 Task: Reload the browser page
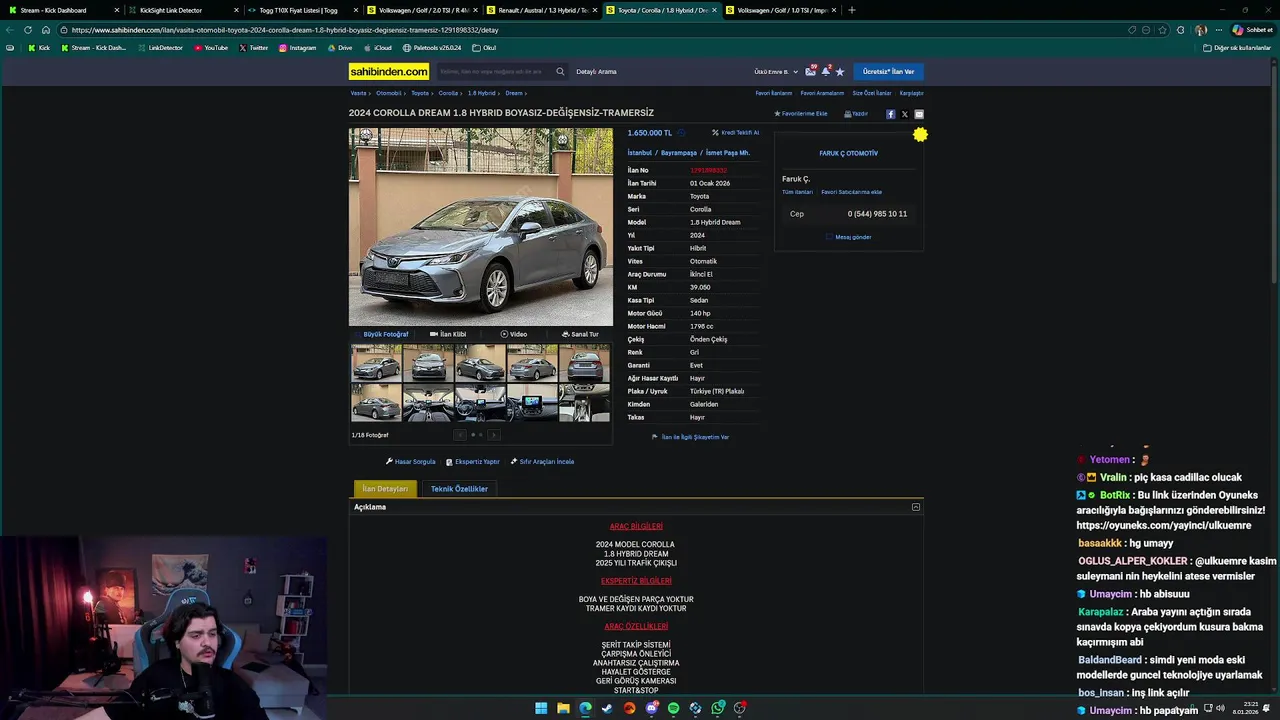click(28, 30)
